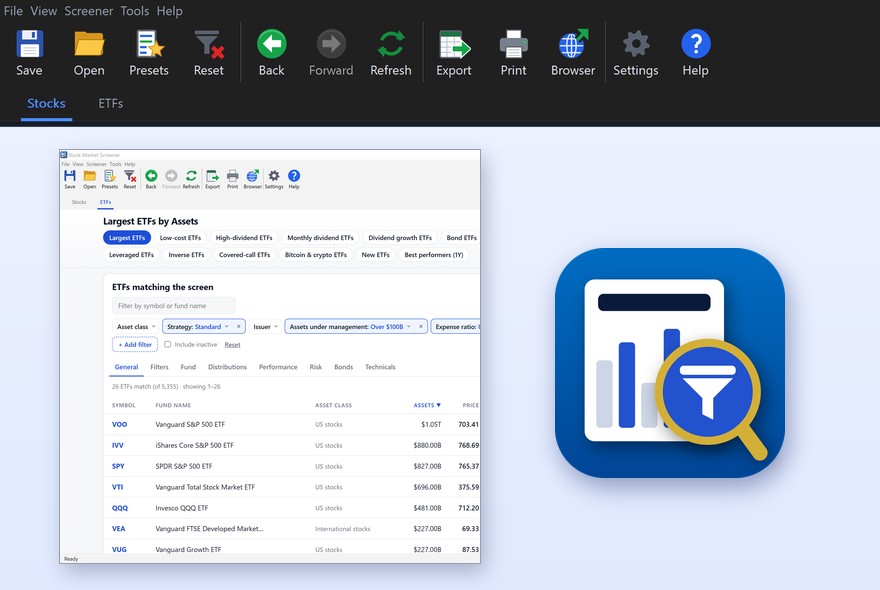Select the Bitcoin & crypto ETFs pill
Image resolution: width=880 pixels, height=590 pixels.
click(x=316, y=255)
